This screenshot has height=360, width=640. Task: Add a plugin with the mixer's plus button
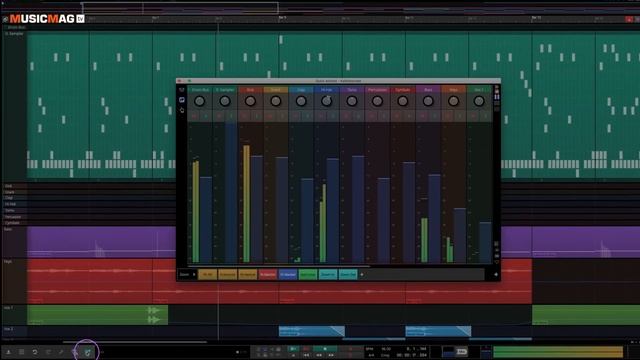pos(362,275)
